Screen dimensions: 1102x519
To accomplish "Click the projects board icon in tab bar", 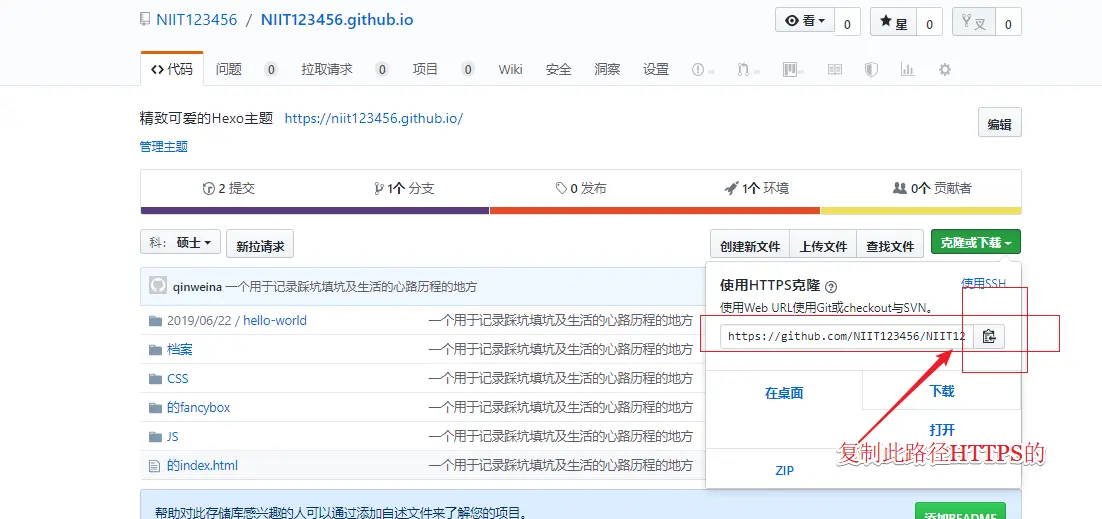I will click(789, 70).
